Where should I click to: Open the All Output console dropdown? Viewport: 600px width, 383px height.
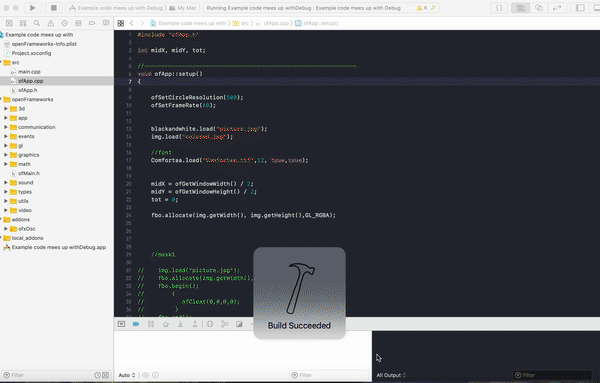391,375
